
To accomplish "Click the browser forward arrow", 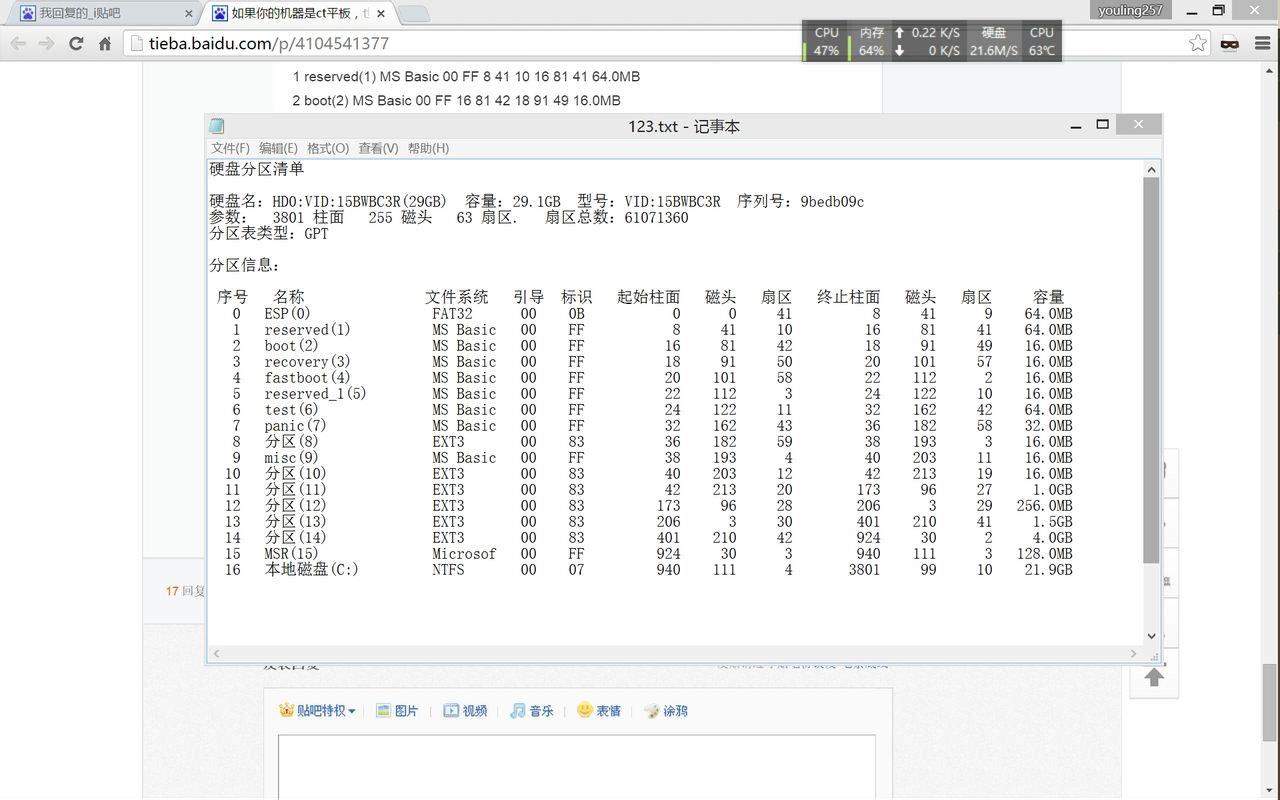I will 46,43.
